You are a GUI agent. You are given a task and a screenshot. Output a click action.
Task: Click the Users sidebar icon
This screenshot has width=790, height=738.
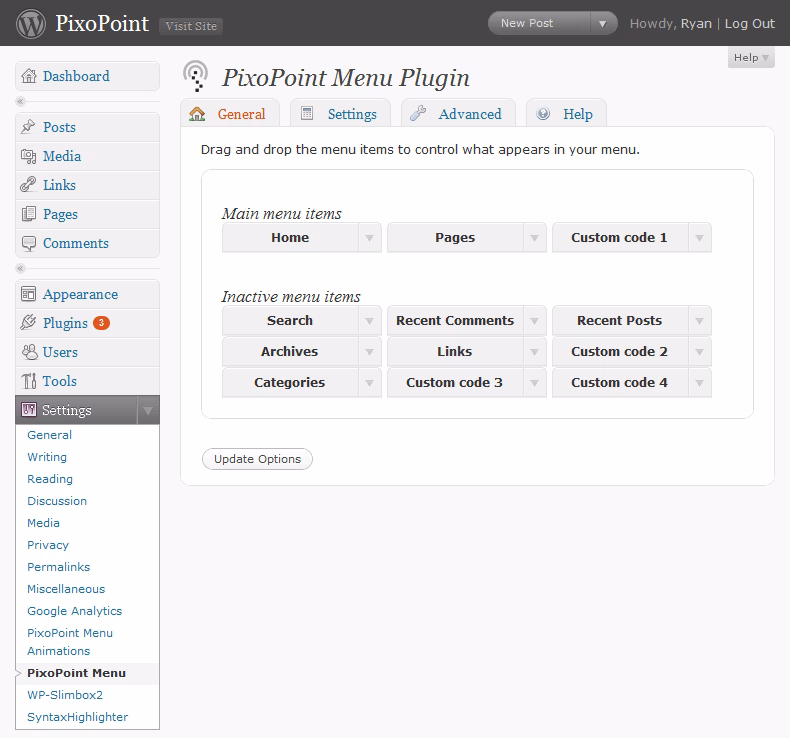pyautogui.click(x=29, y=352)
